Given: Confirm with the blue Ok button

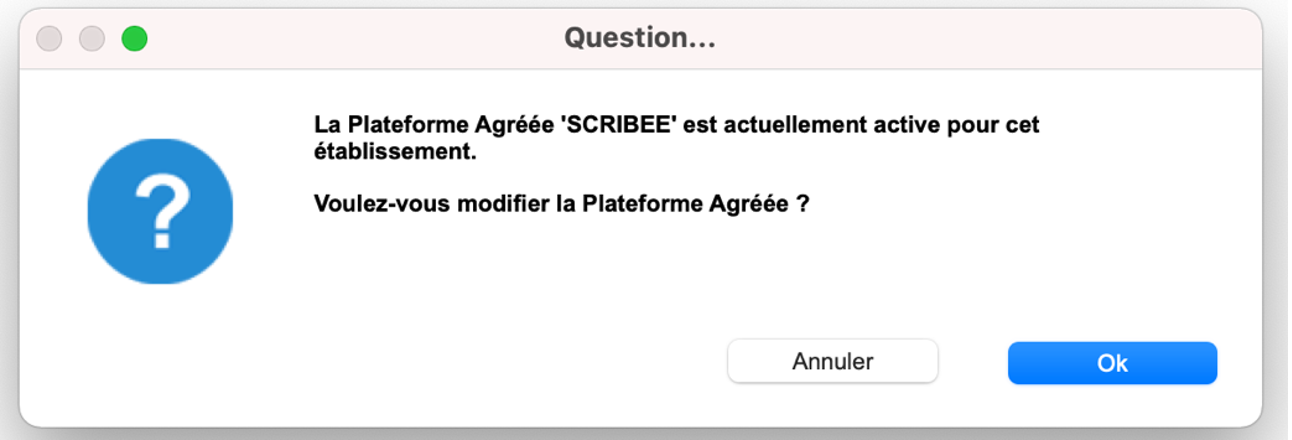Looking at the screenshot, I should (1112, 362).
